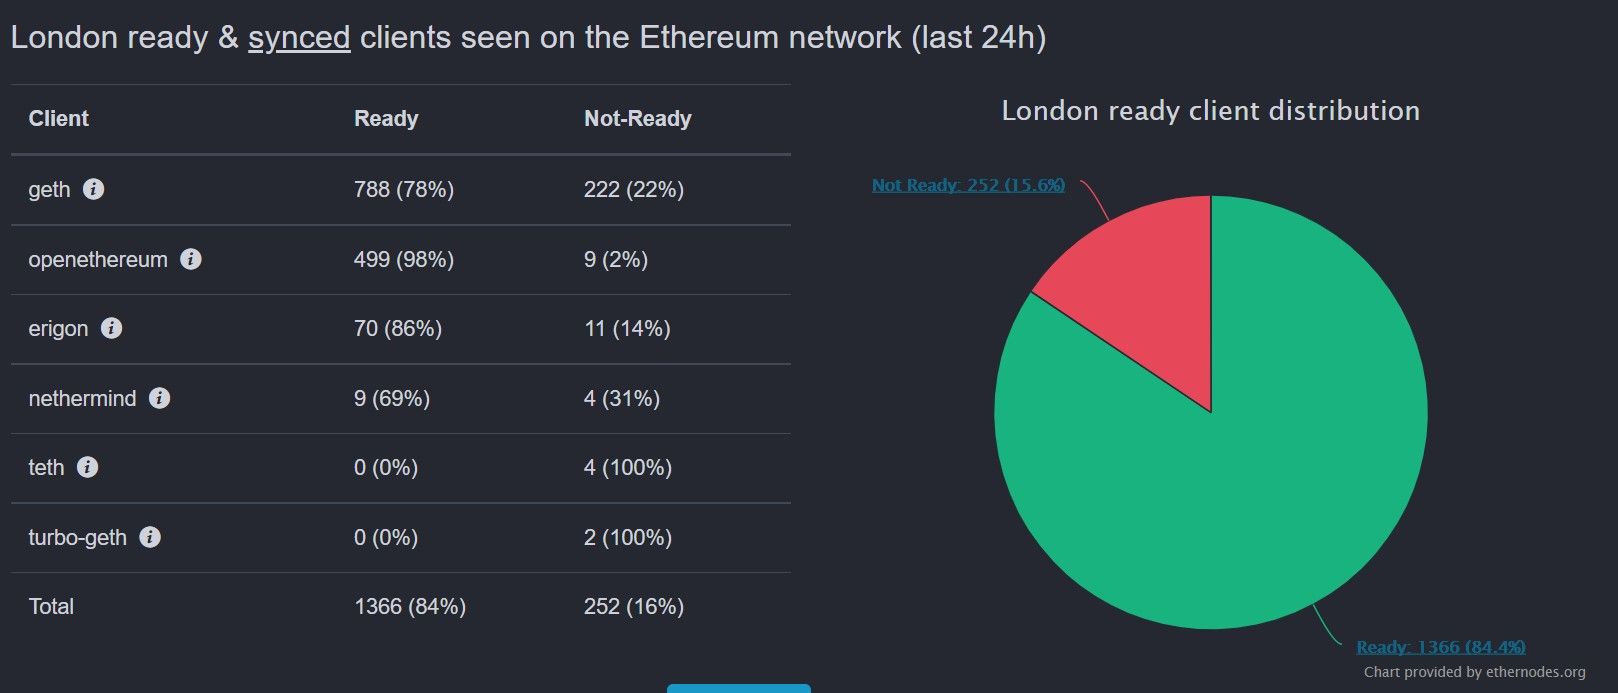Click the blue button at bottom edge
This screenshot has width=1618, height=693.
tap(738, 688)
